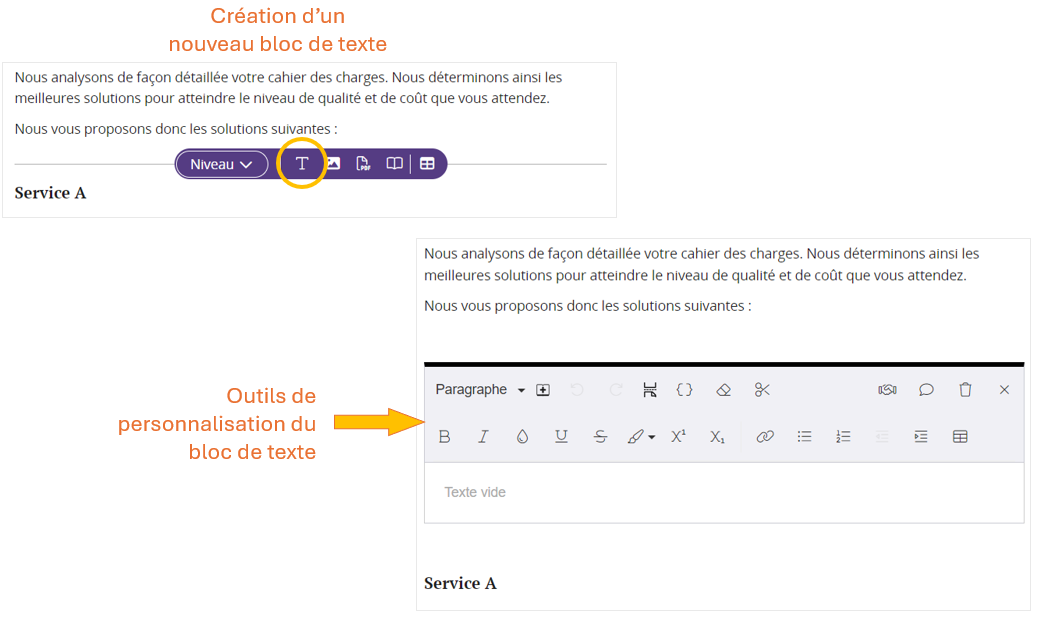Apply strikethrough to text

(600, 437)
